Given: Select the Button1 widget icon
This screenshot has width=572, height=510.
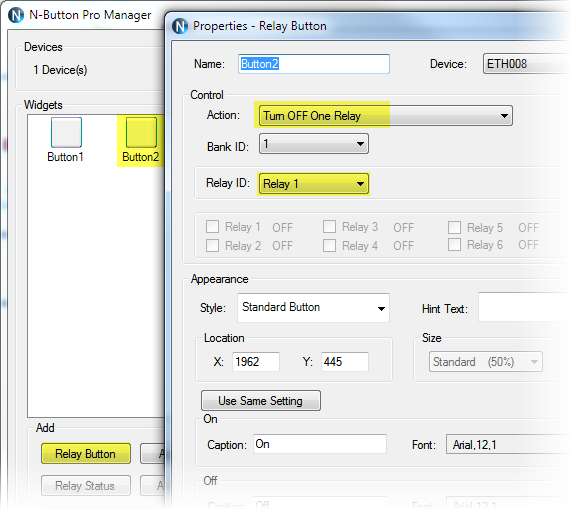Looking at the screenshot, I should 66,132.
